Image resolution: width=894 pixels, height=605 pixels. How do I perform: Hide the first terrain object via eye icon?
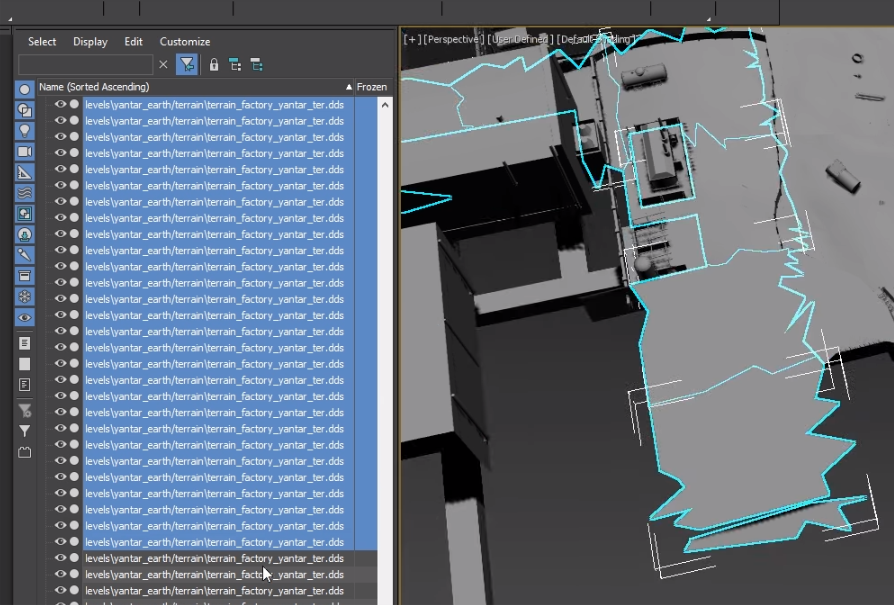[x=60, y=104]
